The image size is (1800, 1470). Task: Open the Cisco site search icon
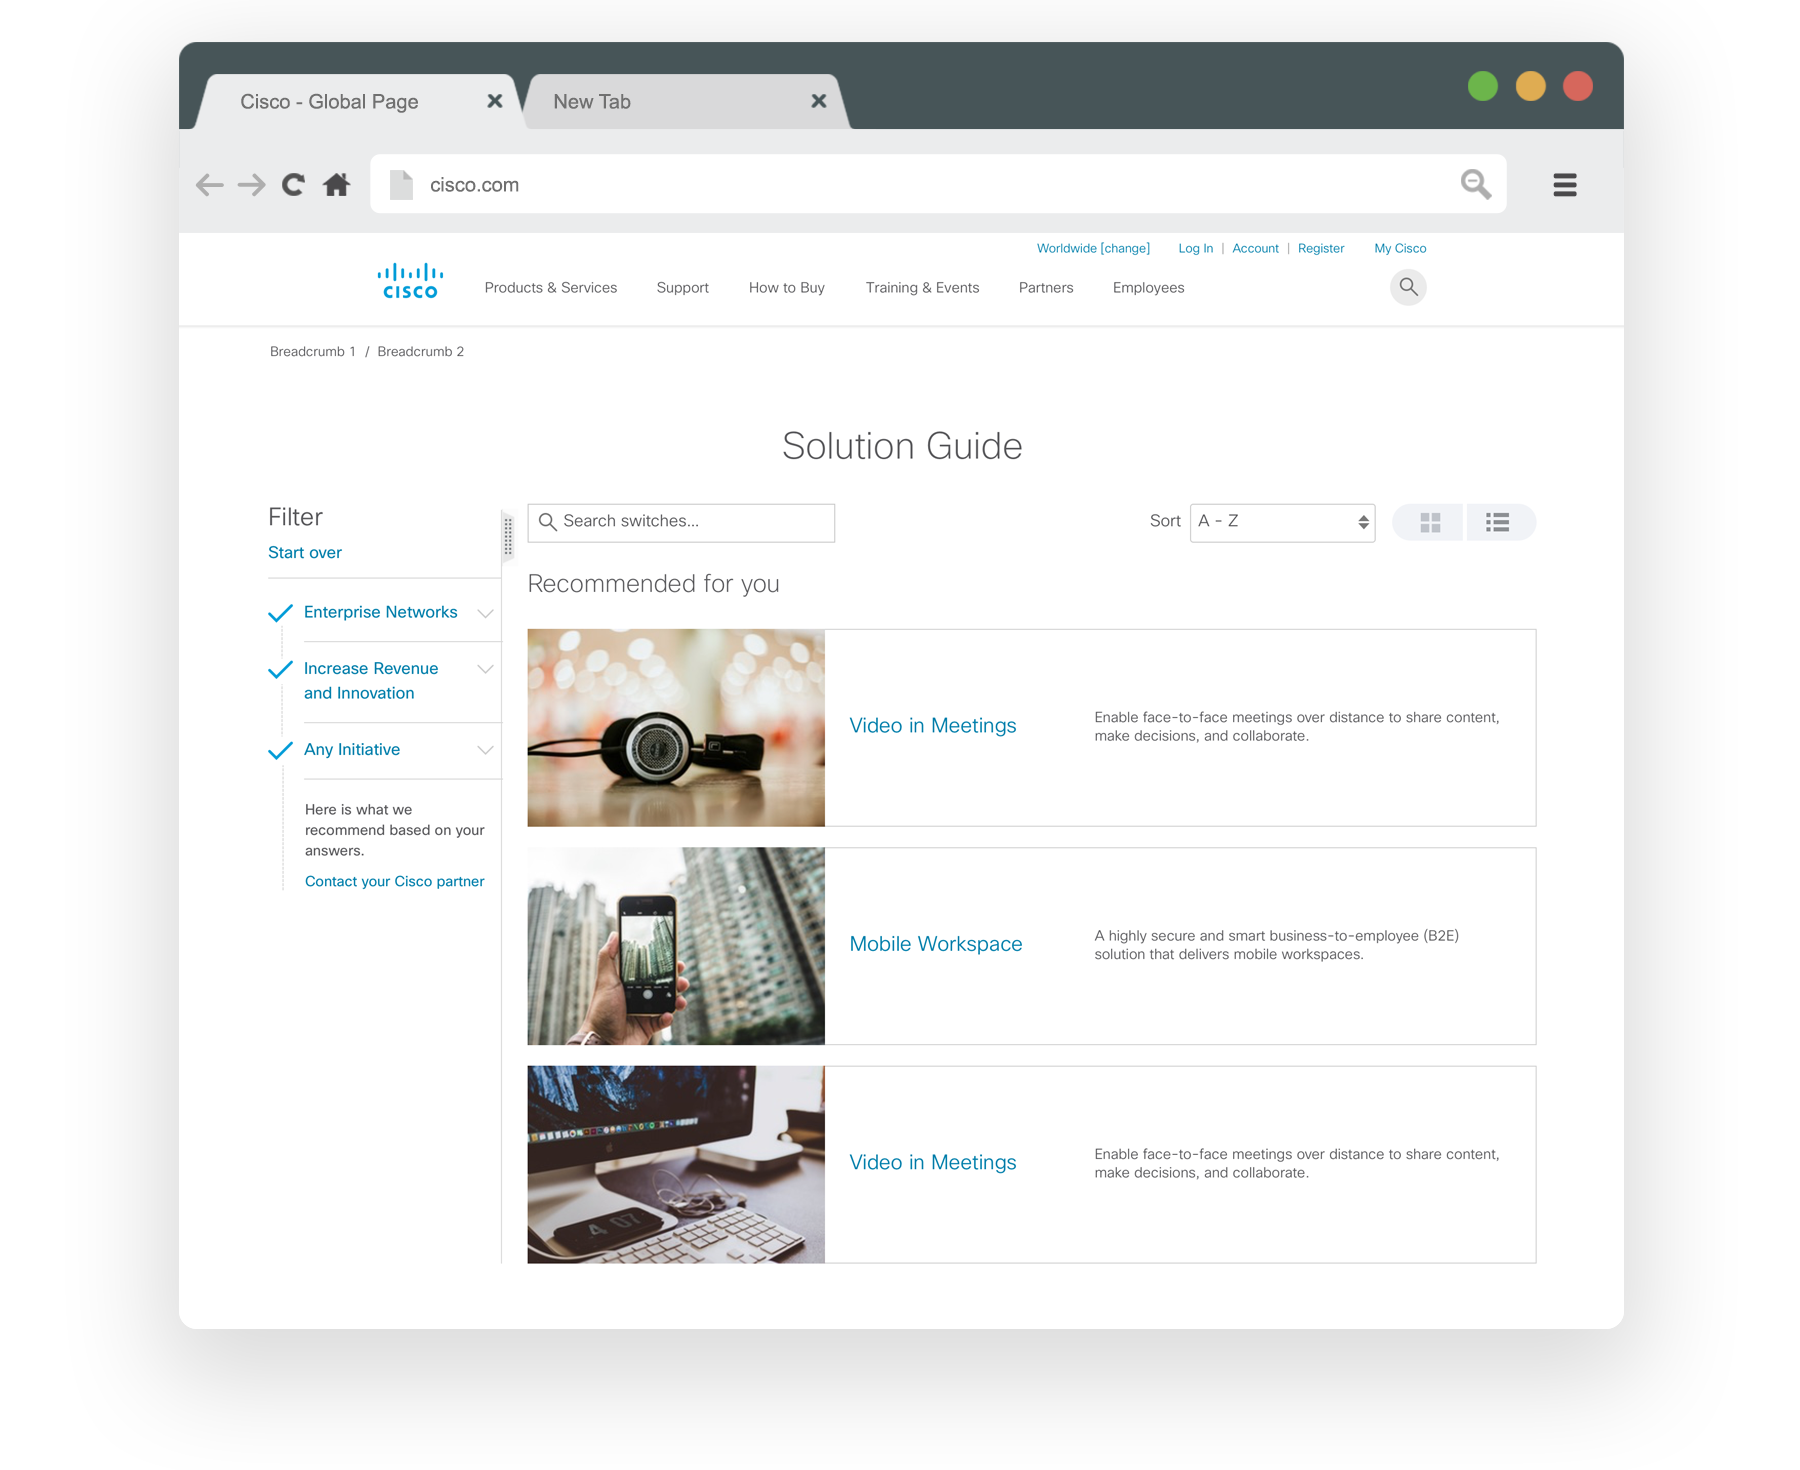1407,287
